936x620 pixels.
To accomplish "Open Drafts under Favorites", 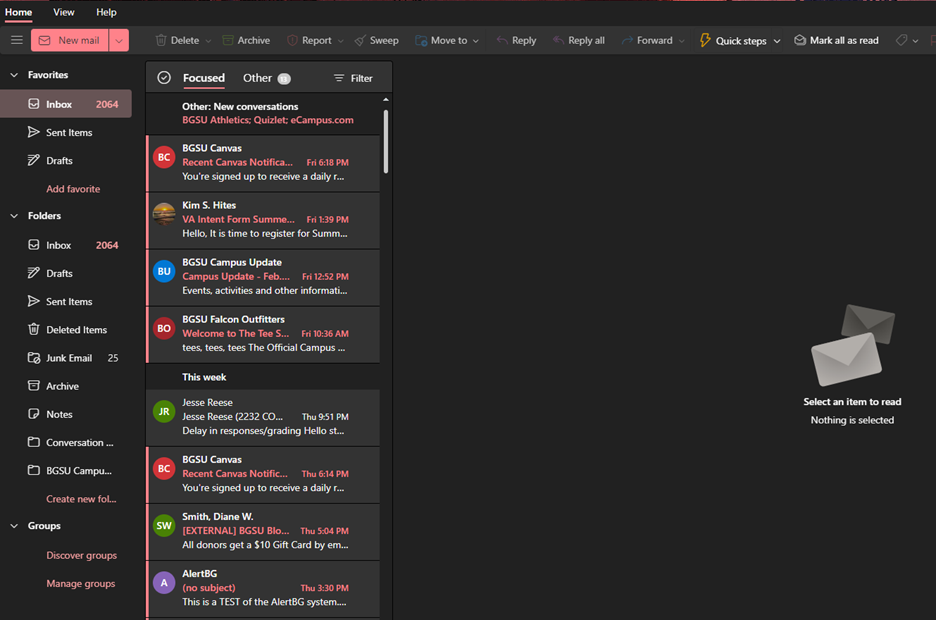I will click(x=66, y=161).
